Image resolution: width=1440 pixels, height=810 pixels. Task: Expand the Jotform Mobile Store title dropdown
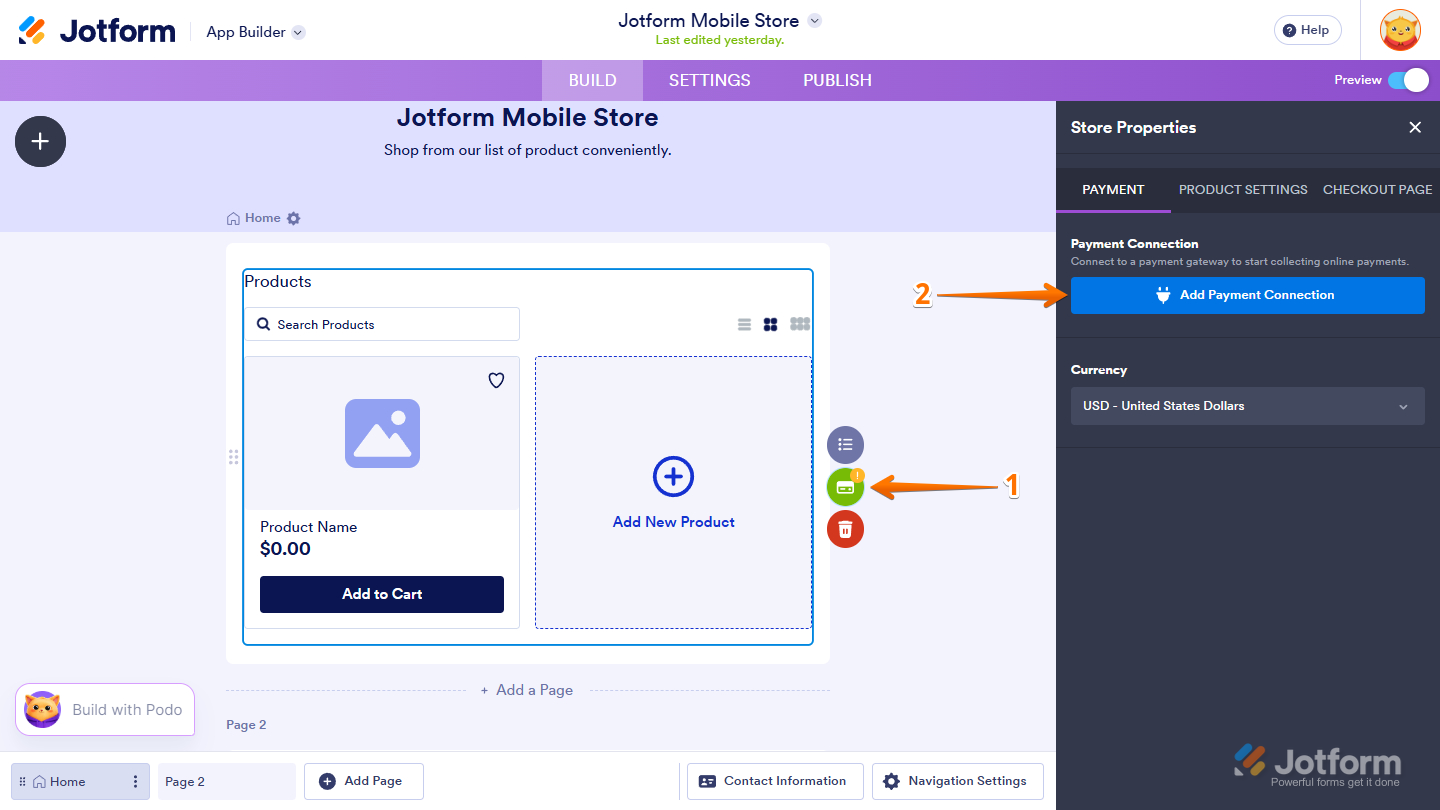point(814,21)
